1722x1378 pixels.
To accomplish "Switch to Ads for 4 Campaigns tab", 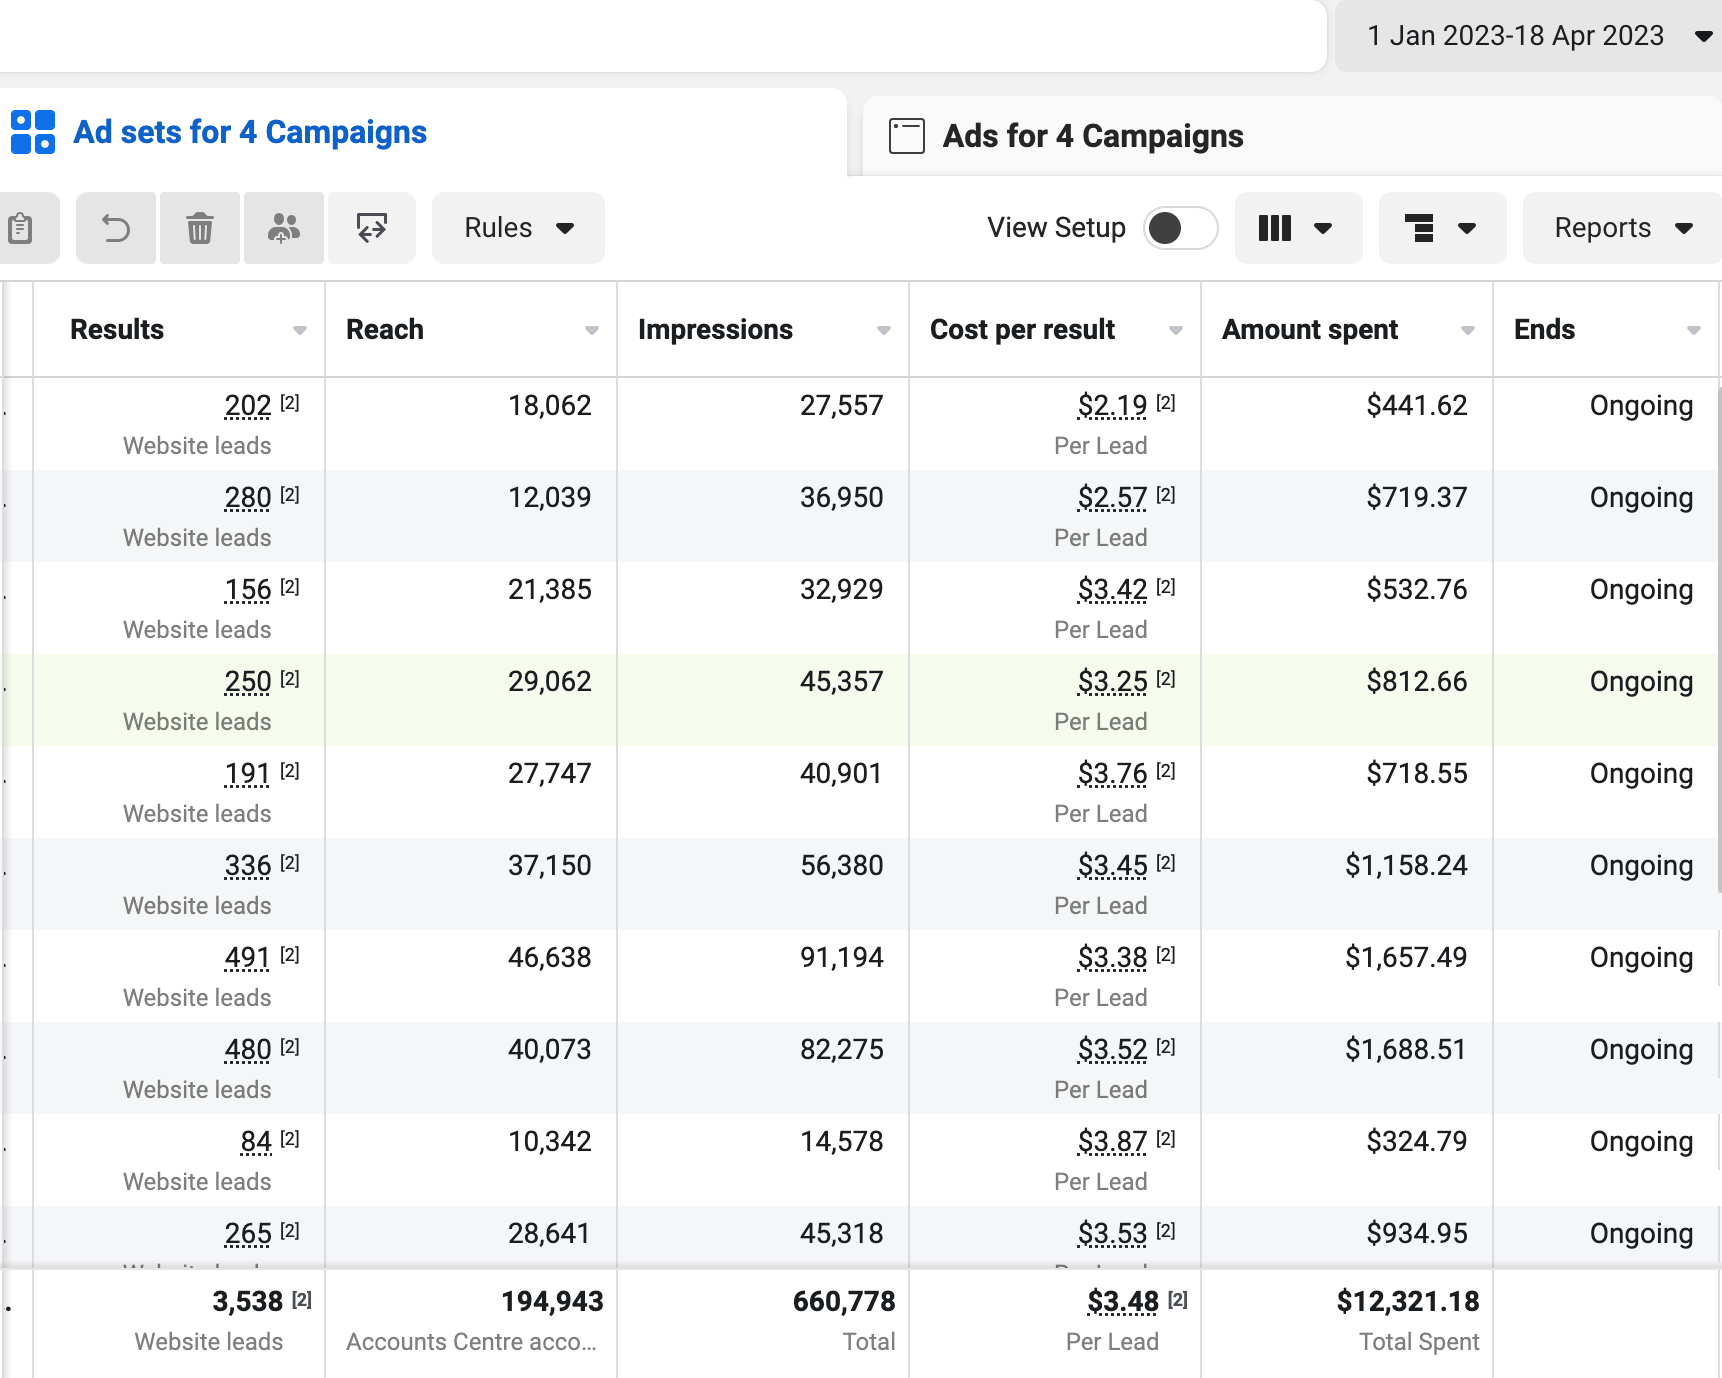I will click(1093, 136).
